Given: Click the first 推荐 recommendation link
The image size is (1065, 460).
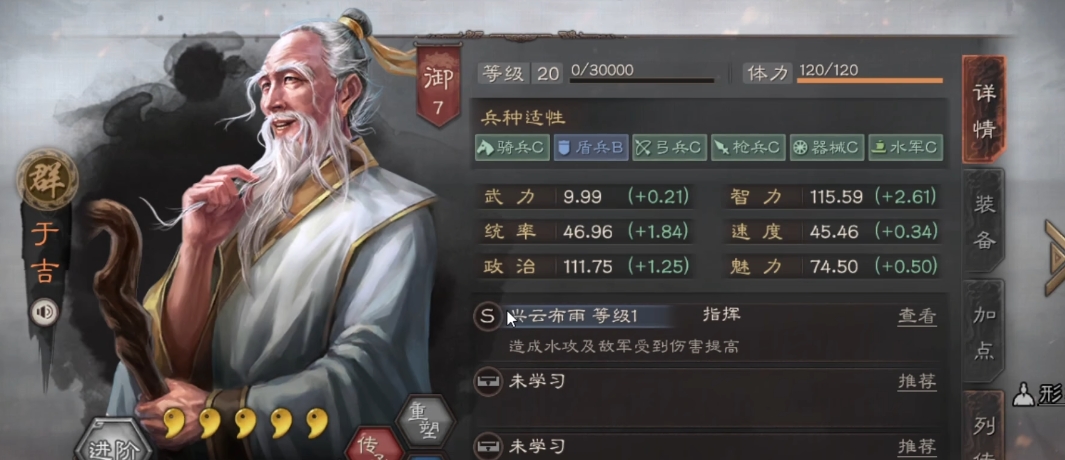Looking at the screenshot, I should coord(917,382).
